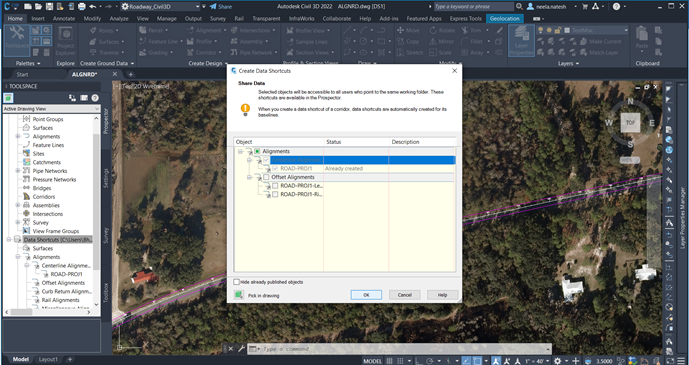This screenshot has width=689, height=365.
Task: Open the Toolspace palette button
Action: [x=17, y=40]
